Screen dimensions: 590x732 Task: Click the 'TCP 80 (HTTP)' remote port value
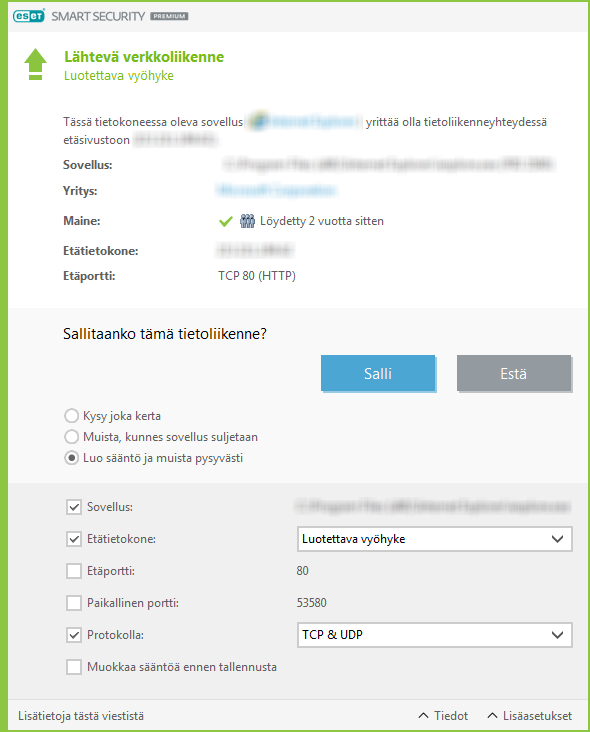[x=257, y=275]
